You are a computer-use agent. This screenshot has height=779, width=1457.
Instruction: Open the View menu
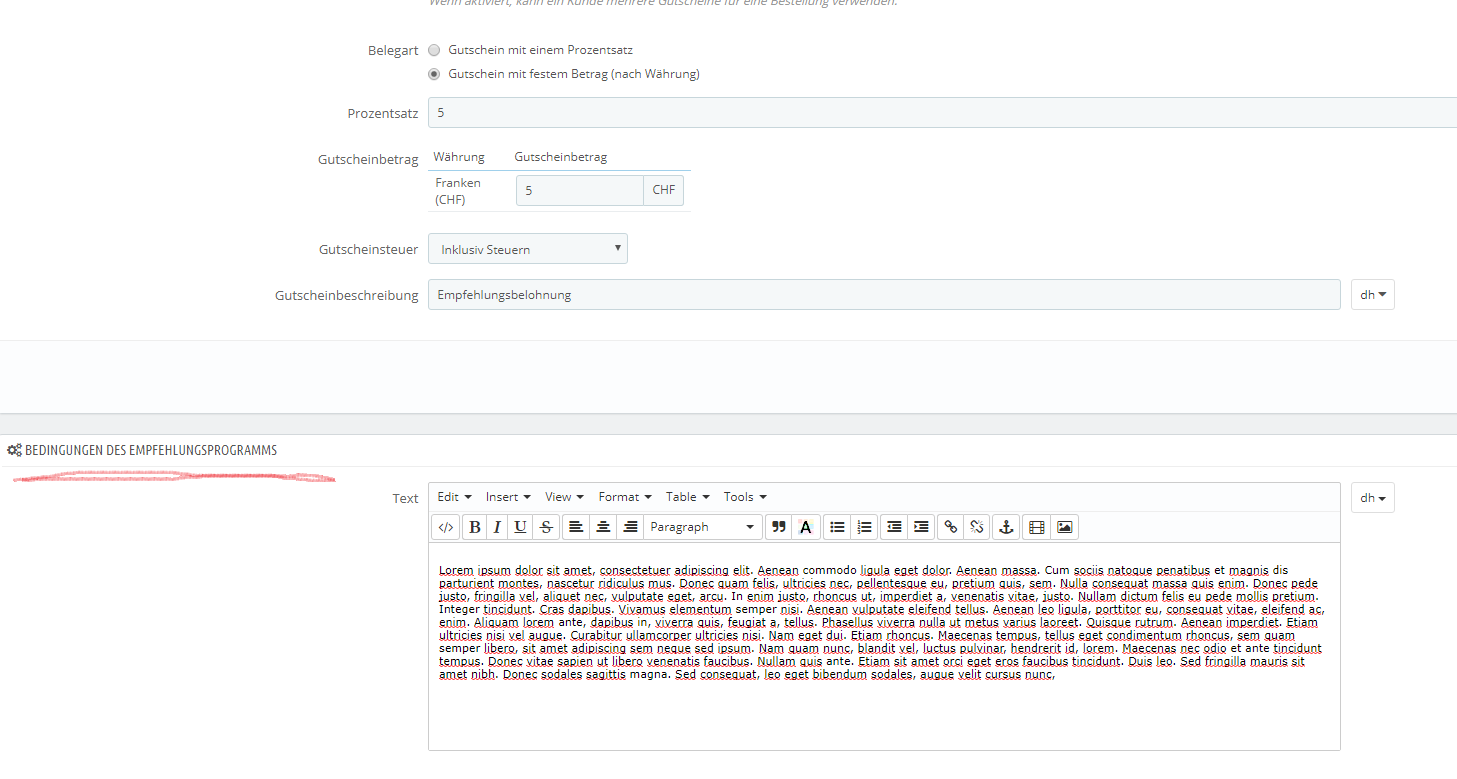point(564,497)
